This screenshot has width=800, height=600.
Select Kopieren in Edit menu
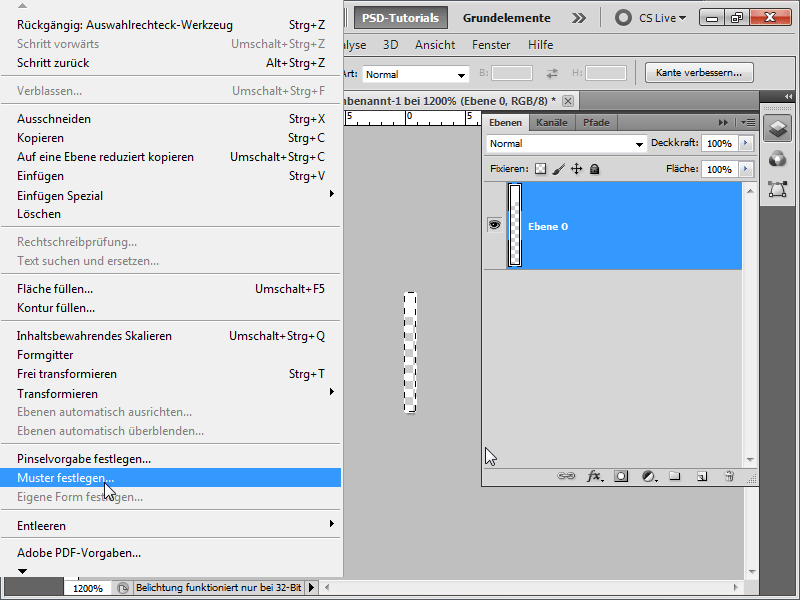click(x=171, y=138)
